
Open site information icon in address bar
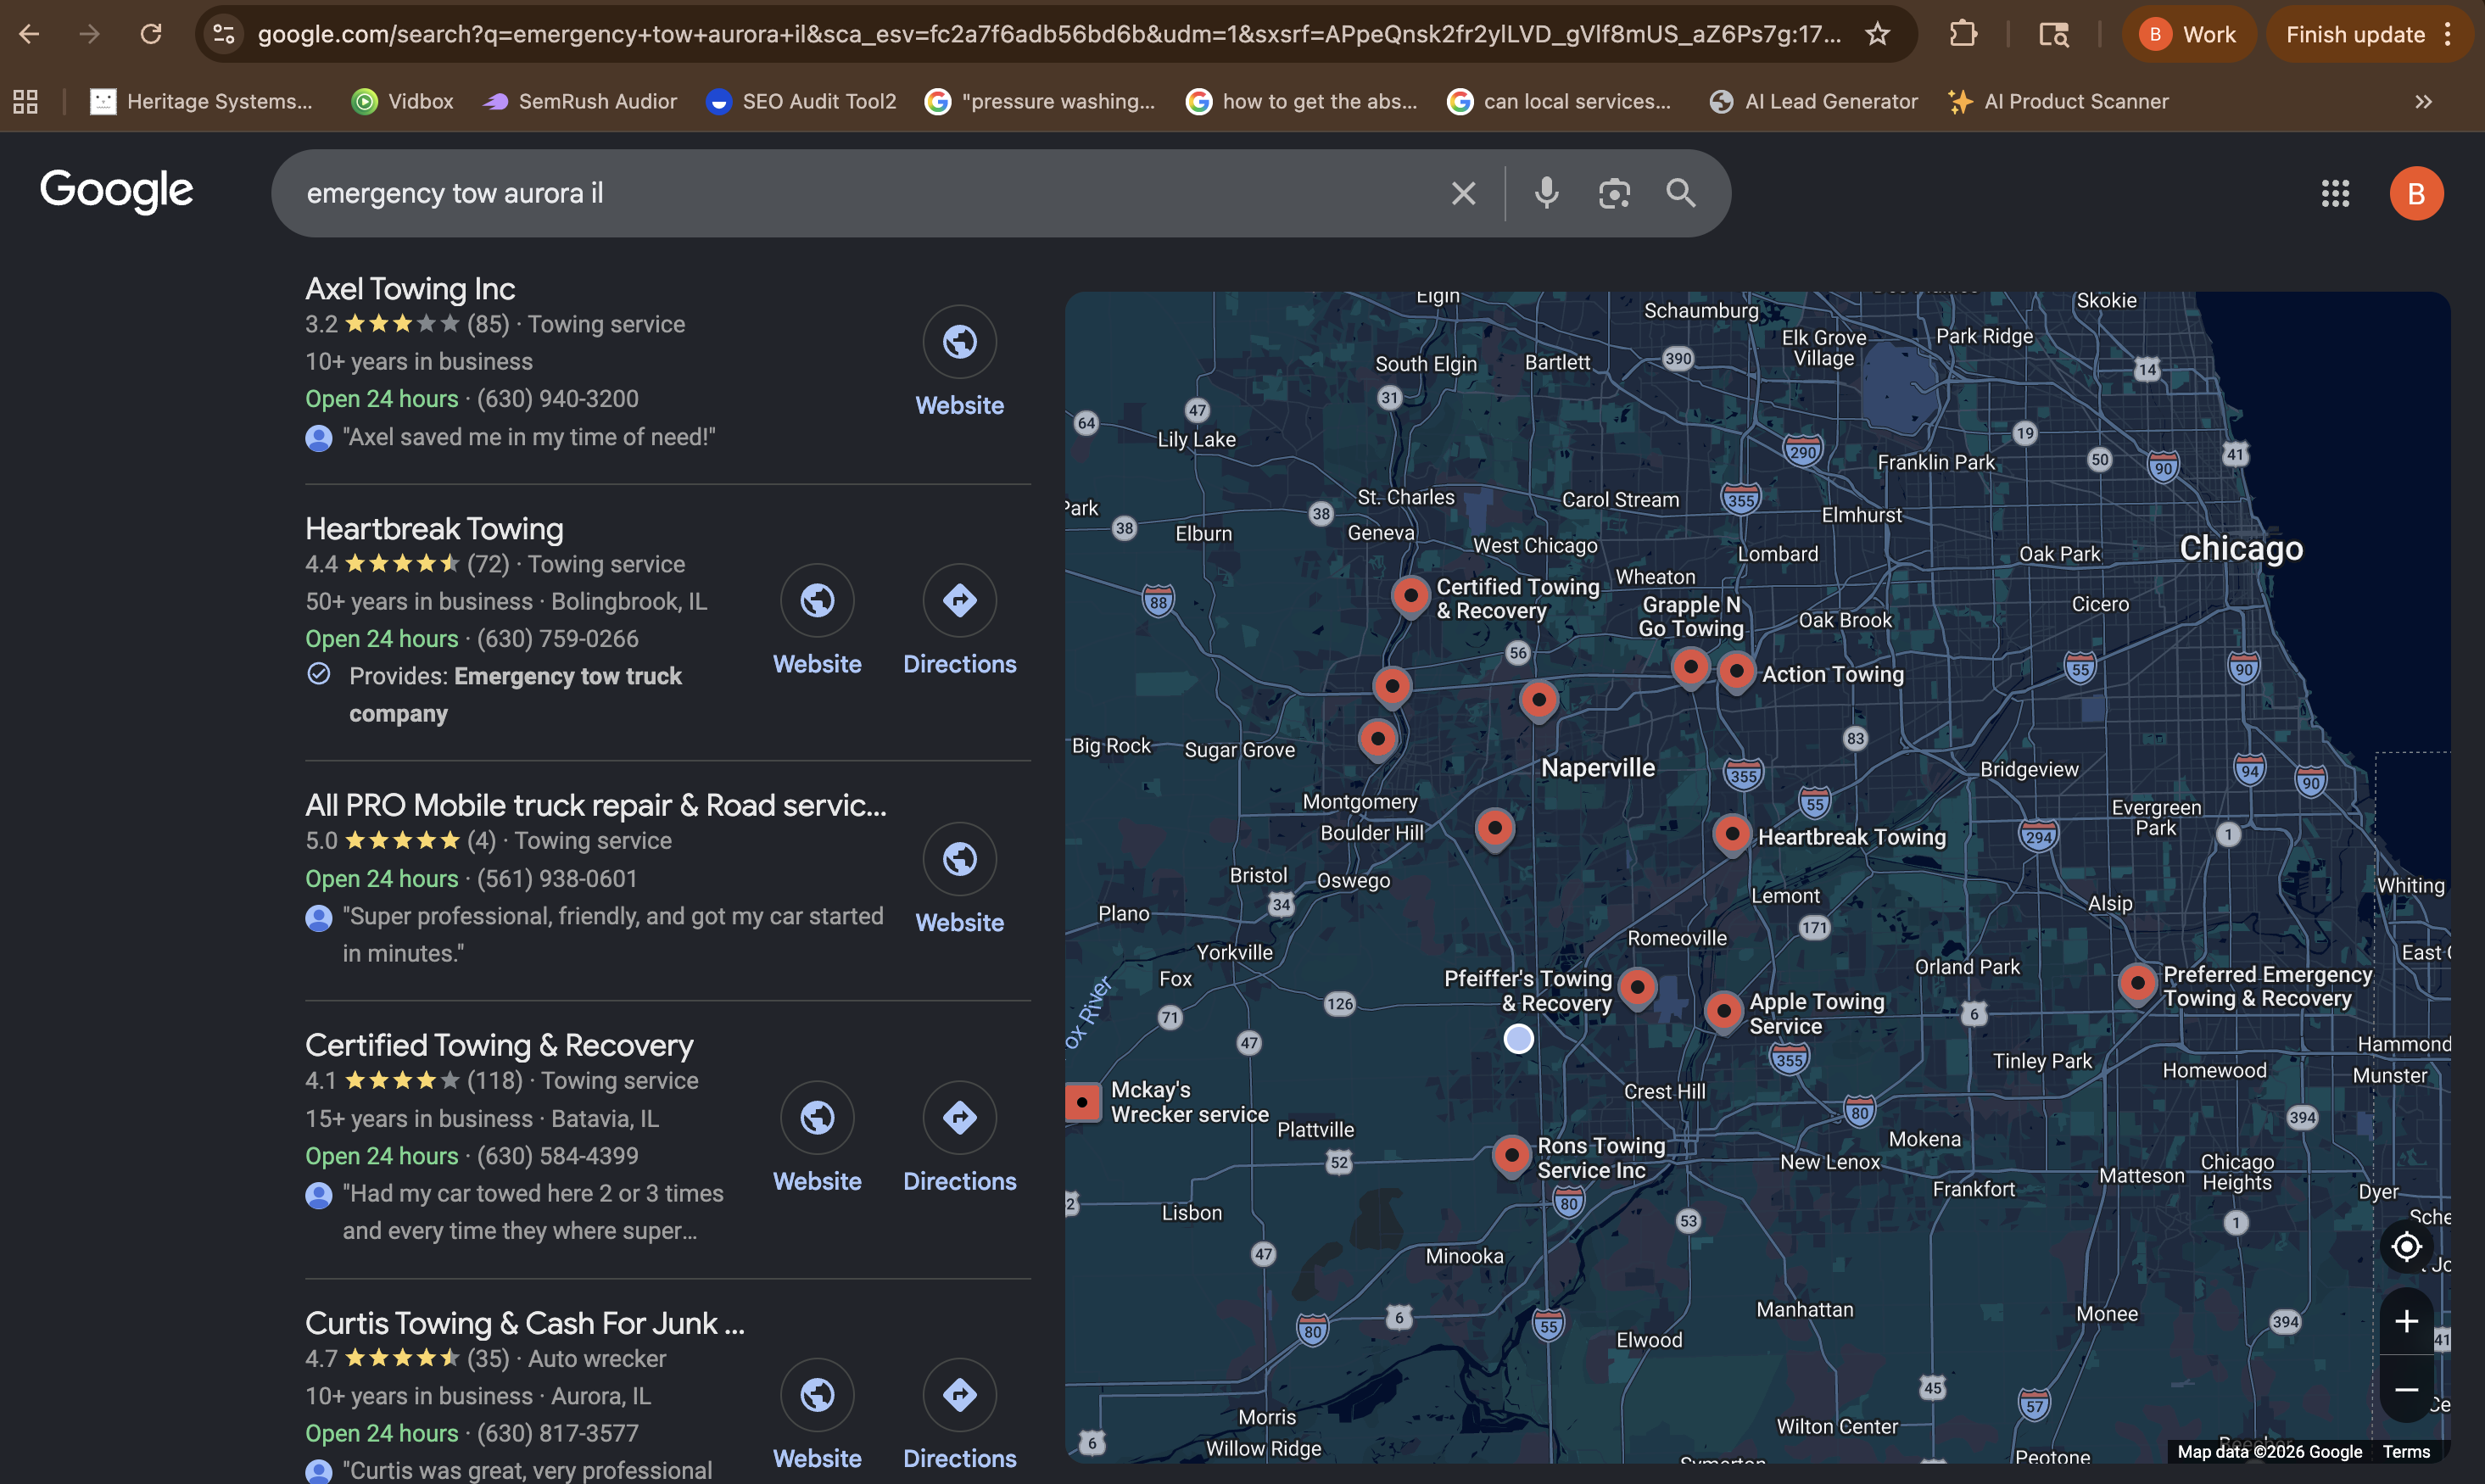pyautogui.click(x=224, y=34)
